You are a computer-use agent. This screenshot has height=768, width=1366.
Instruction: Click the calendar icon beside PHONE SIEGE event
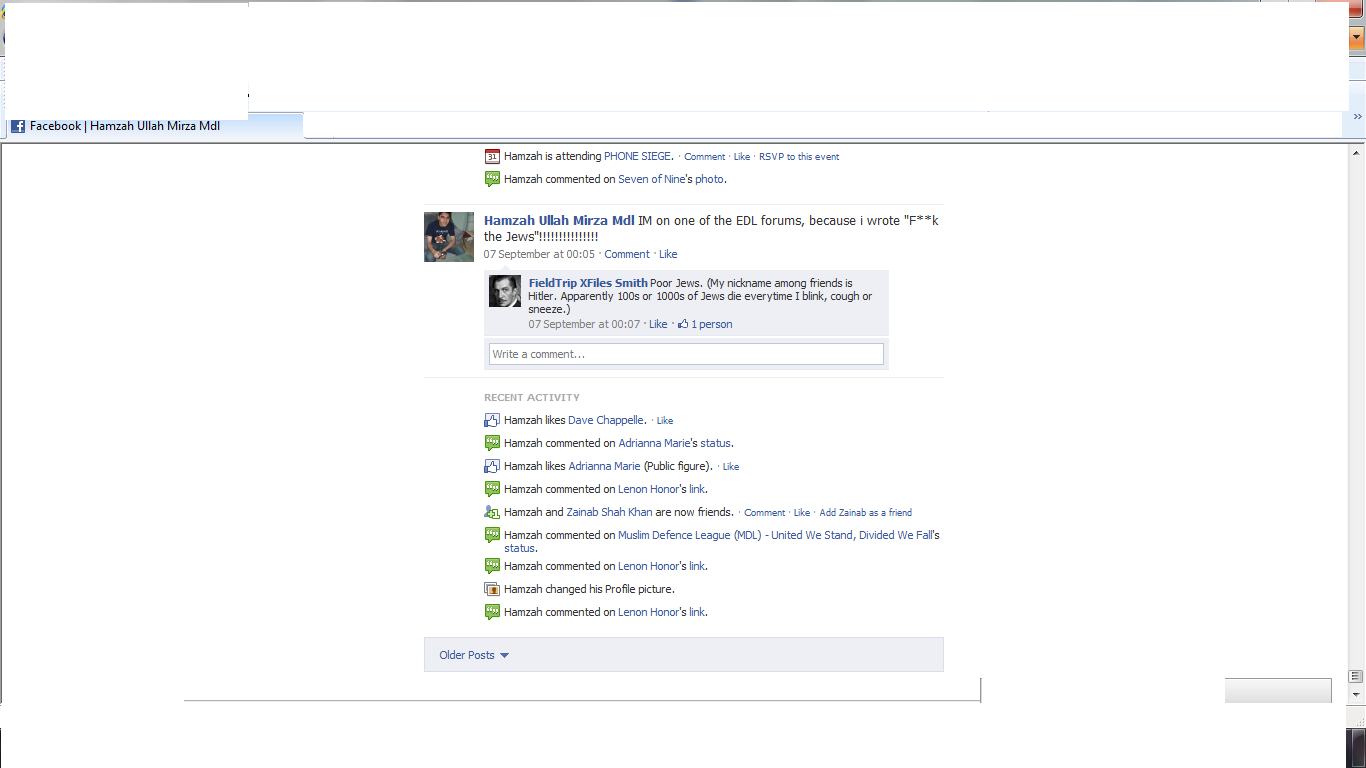click(491, 156)
